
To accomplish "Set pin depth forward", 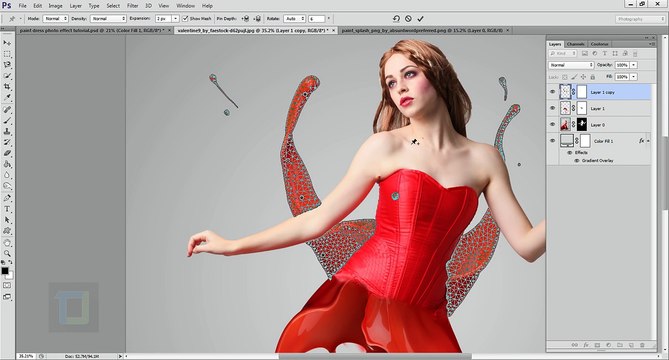I will 245,19.
